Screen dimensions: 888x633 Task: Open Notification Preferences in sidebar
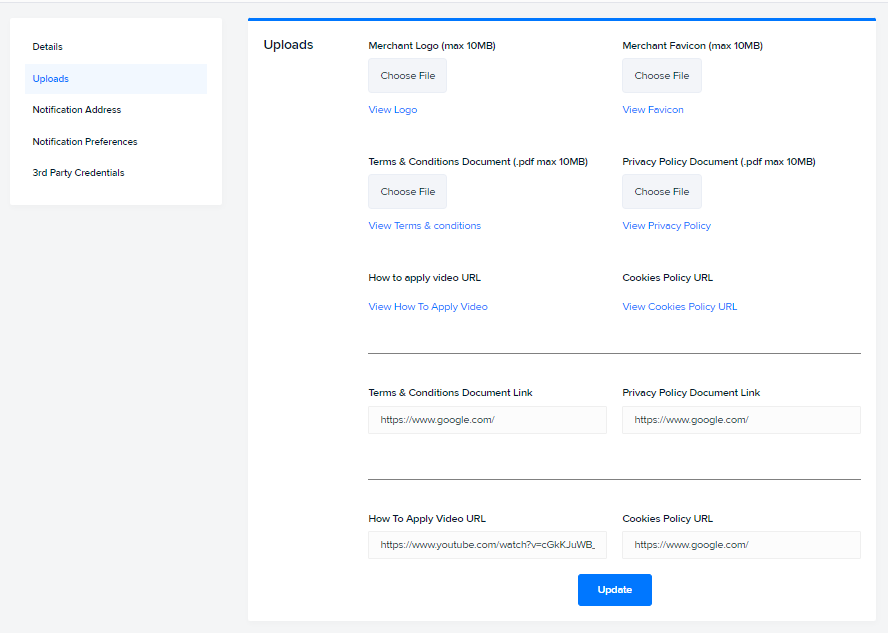tap(85, 142)
